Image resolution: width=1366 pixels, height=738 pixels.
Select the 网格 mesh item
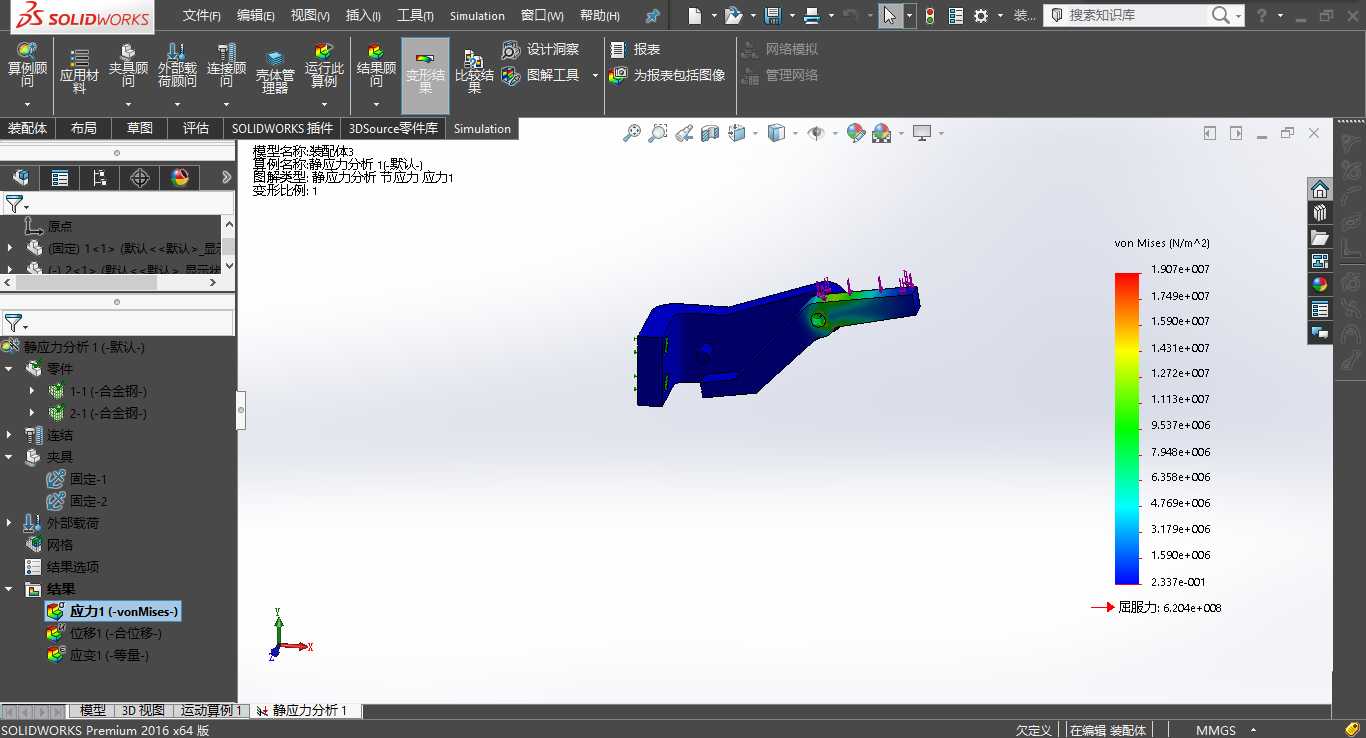(50, 545)
